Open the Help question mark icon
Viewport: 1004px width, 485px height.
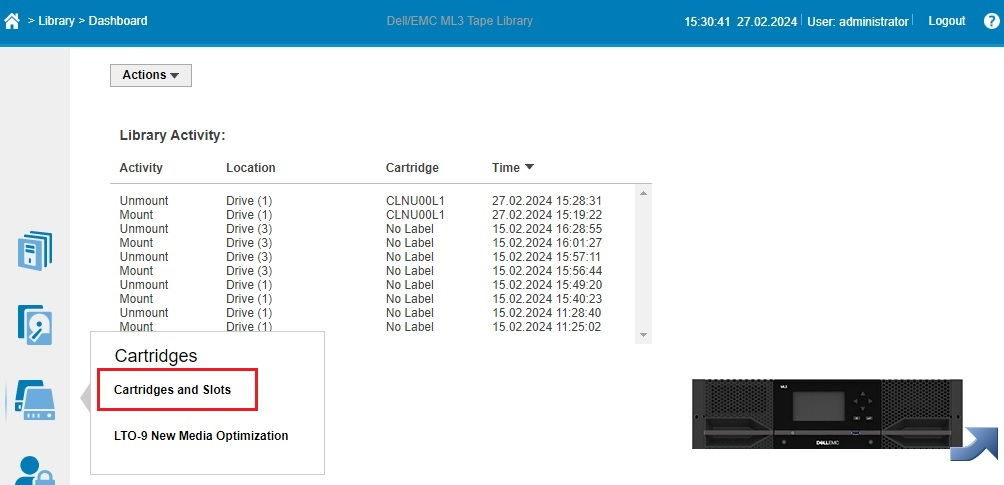pos(991,21)
